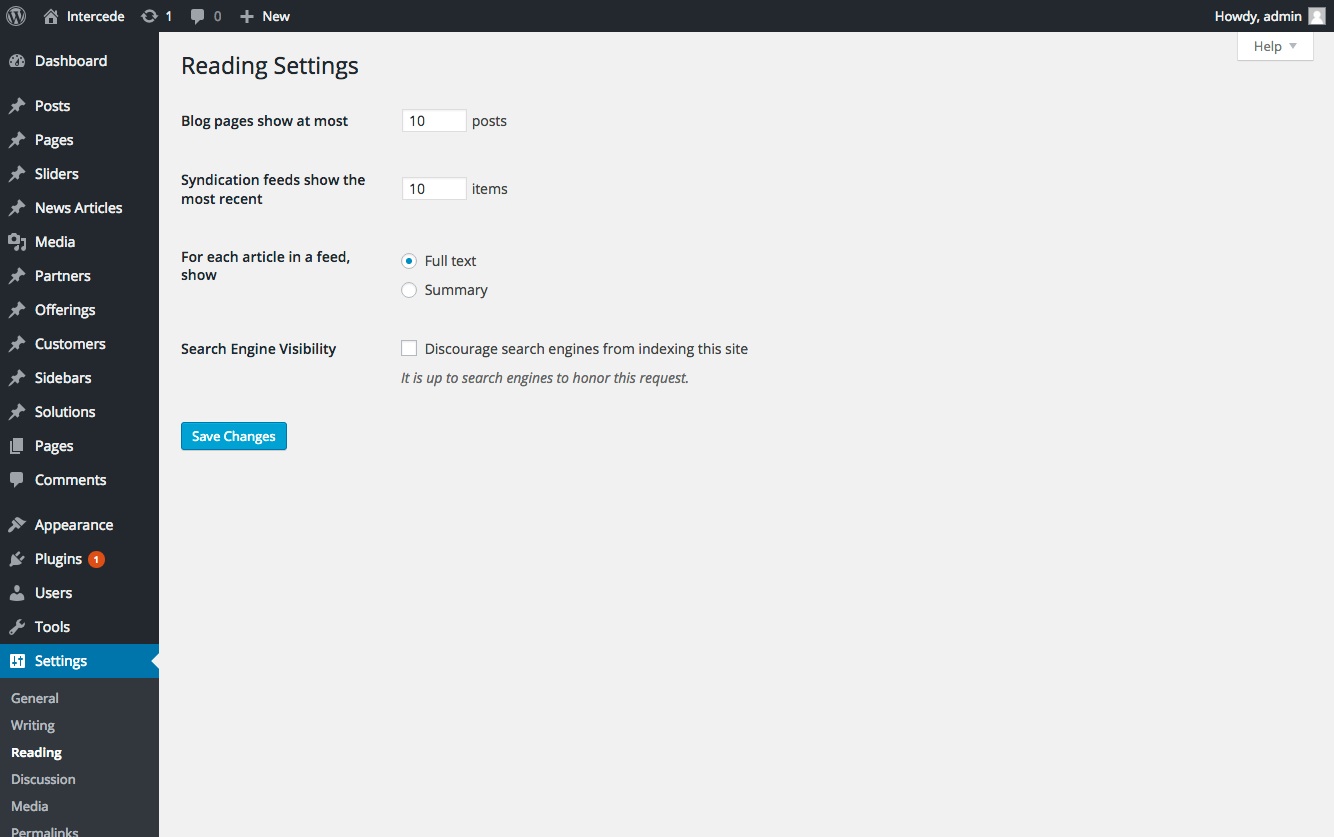
Task: Open the WordPress logo menu
Action: (16, 16)
